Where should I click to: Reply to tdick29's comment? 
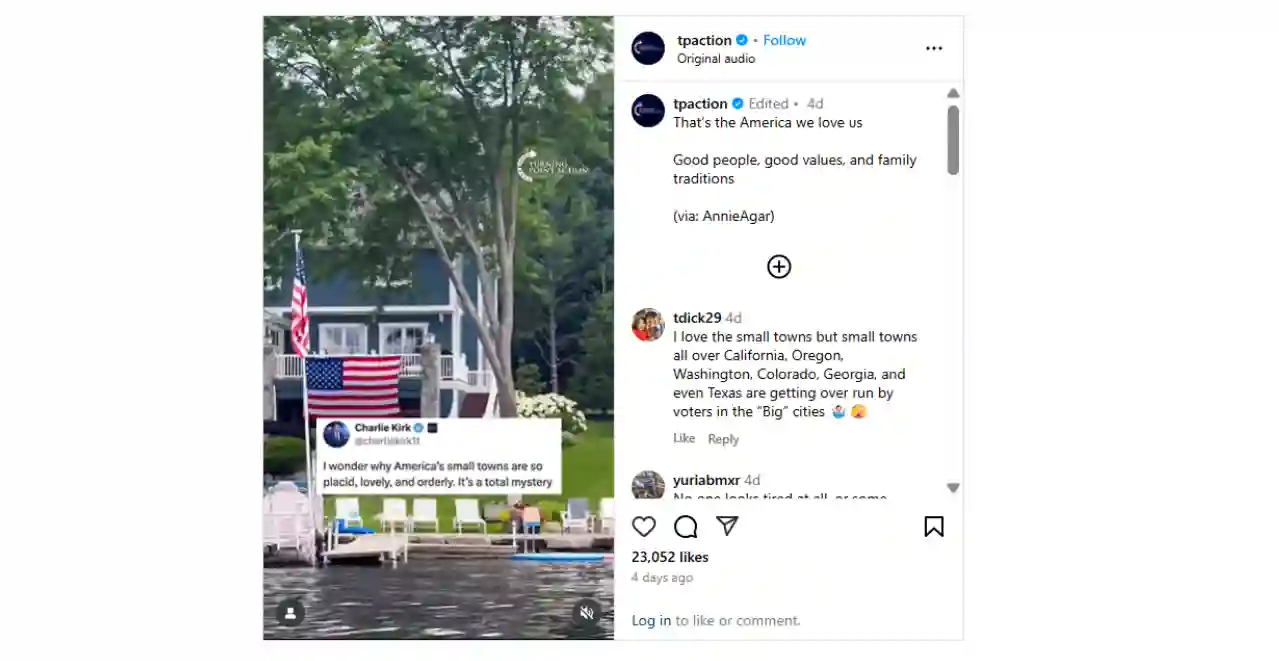tap(723, 439)
